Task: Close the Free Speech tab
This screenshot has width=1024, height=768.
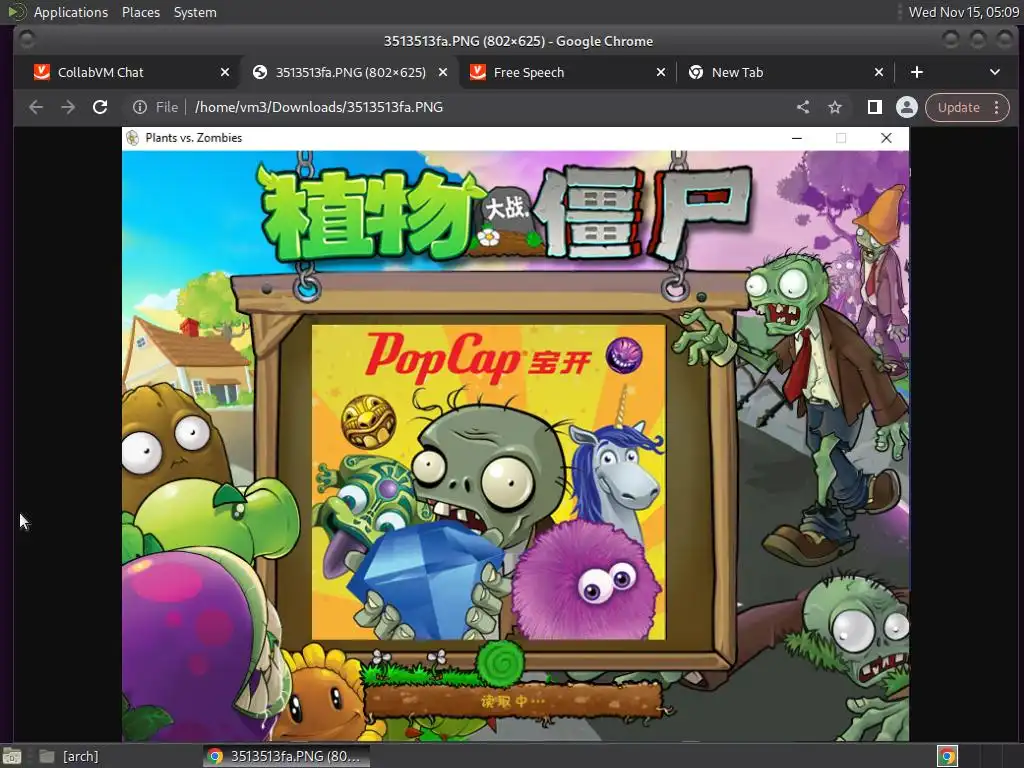Action: (661, 72)
